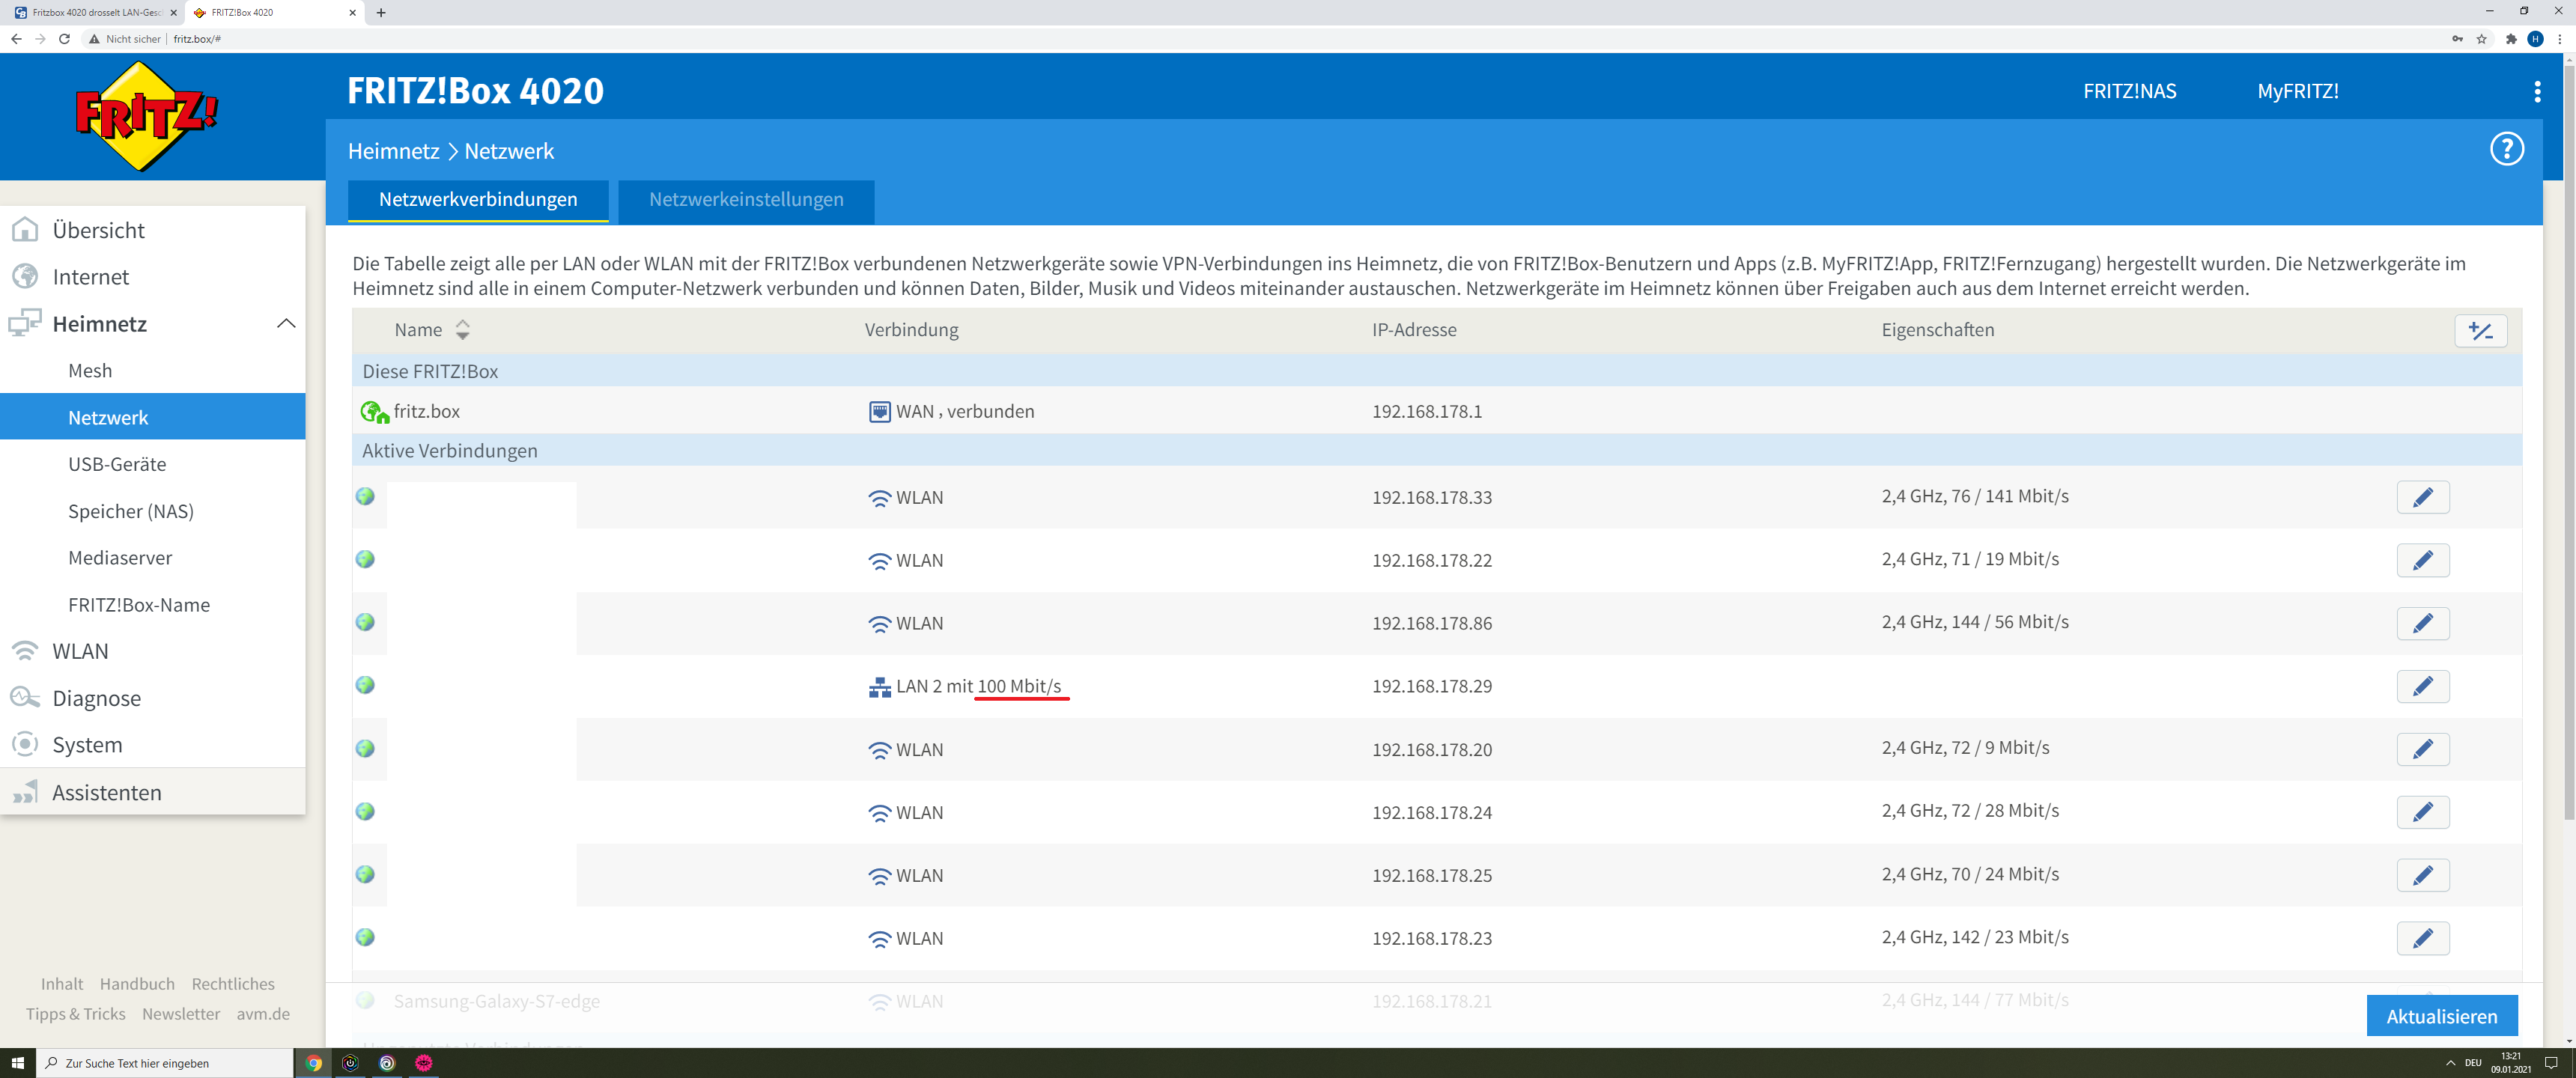Image resolution: width=2576 pixels, height=1078 pixels.
Task: Open the three-dot menu in the header
Action: coord(2536,92)
